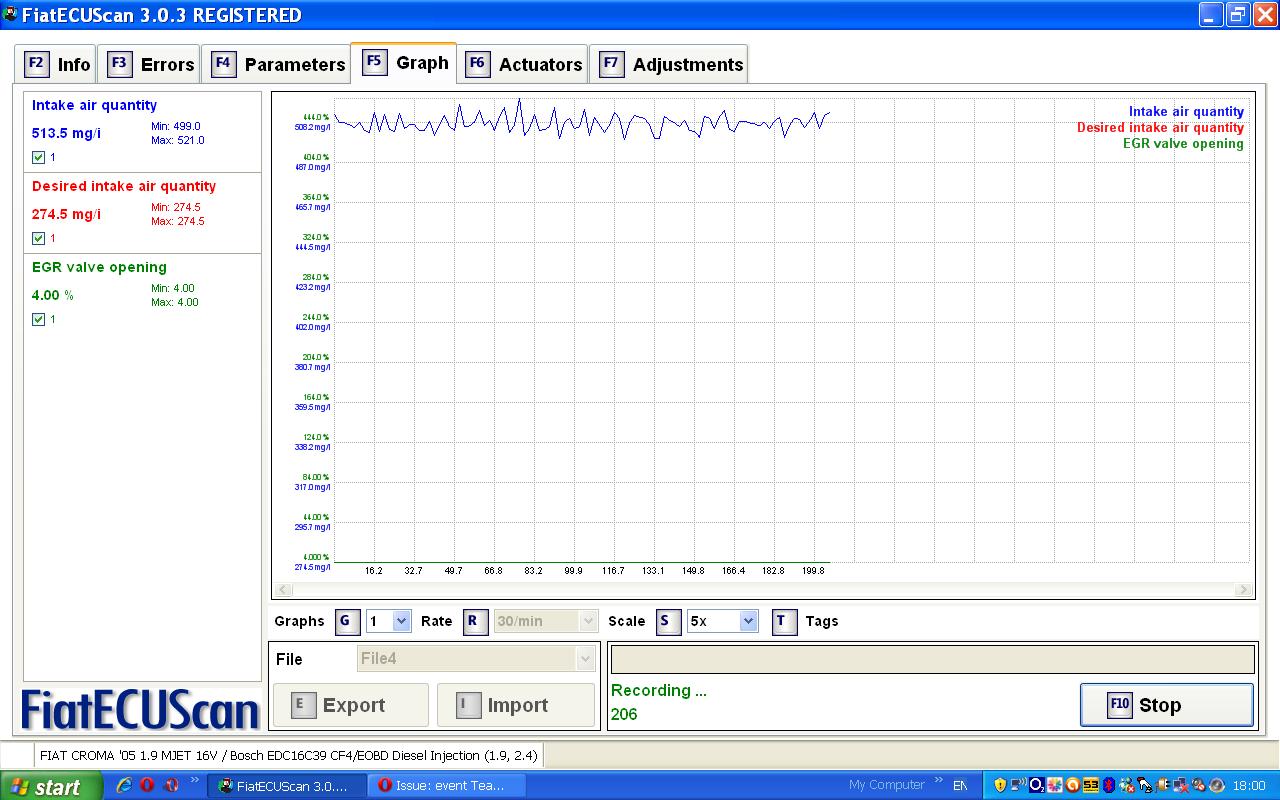Switch to the F3 Errors tab

(x=151, y=64)
